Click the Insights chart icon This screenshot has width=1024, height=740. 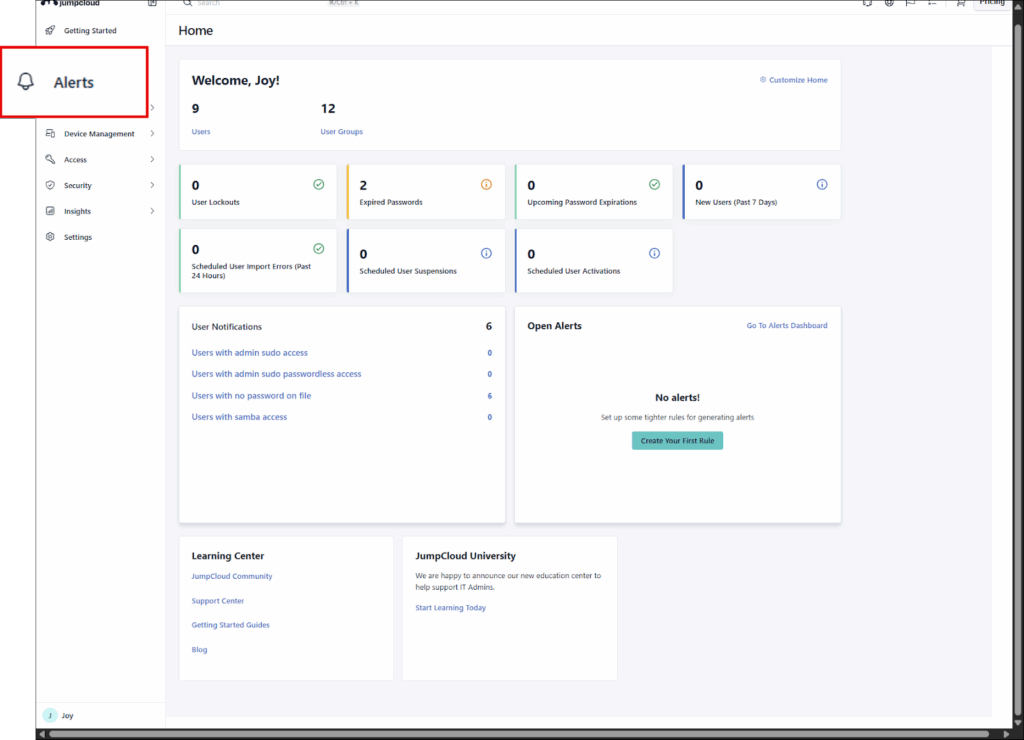coord(50,212)
